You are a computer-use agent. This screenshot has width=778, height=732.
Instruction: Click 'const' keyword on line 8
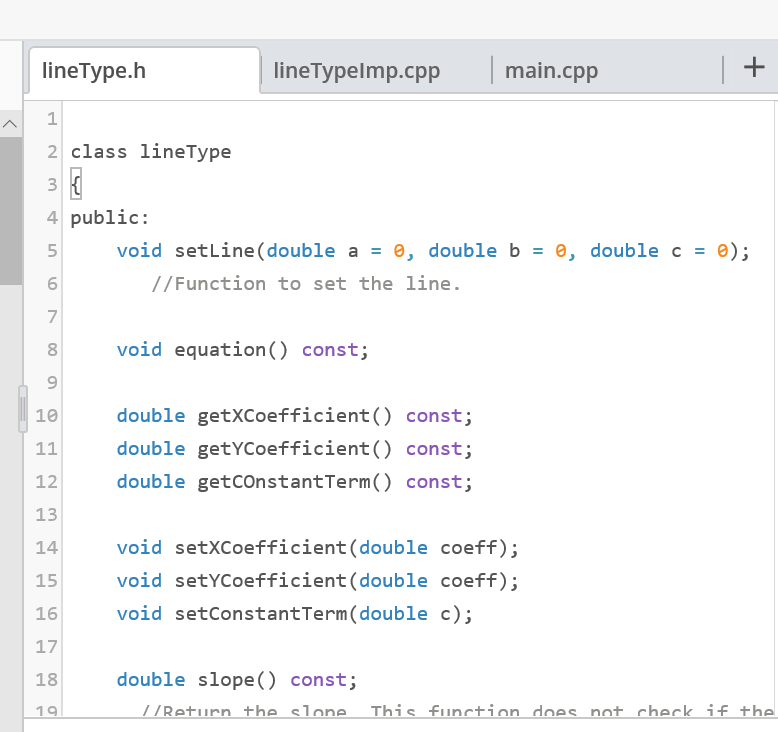tap(330, 350)
